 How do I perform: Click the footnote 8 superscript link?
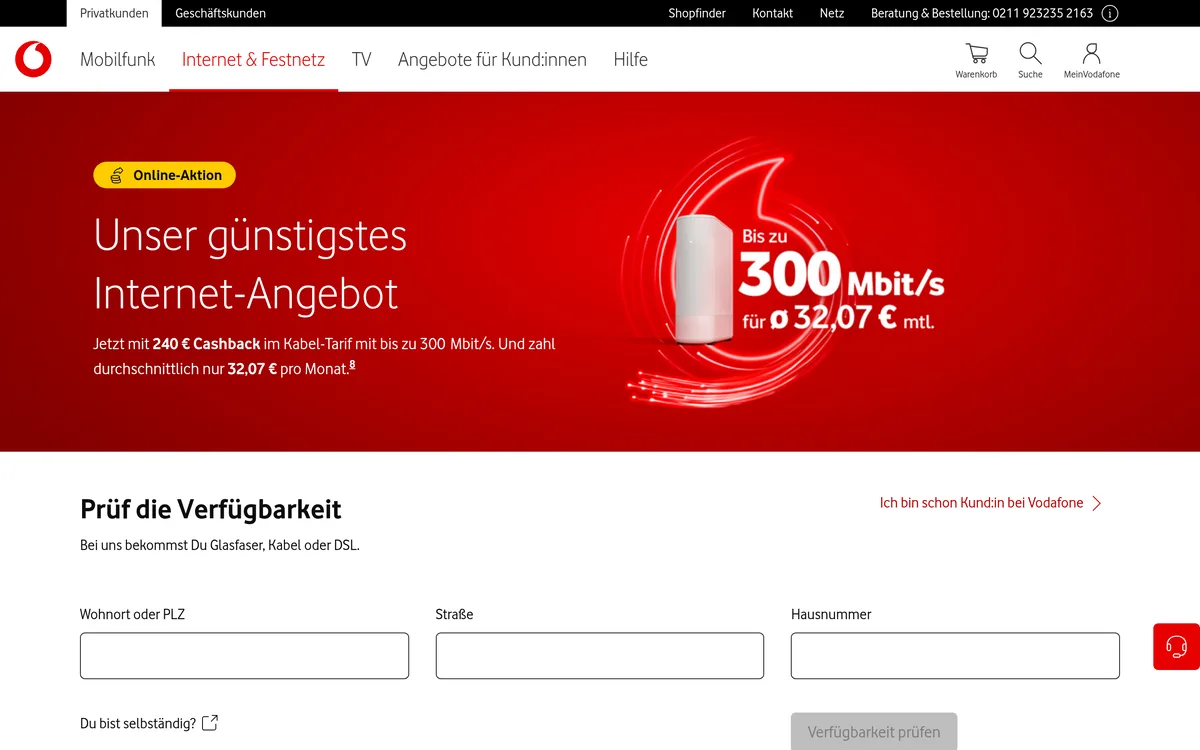pyautogui.click(x=352, y=366)
